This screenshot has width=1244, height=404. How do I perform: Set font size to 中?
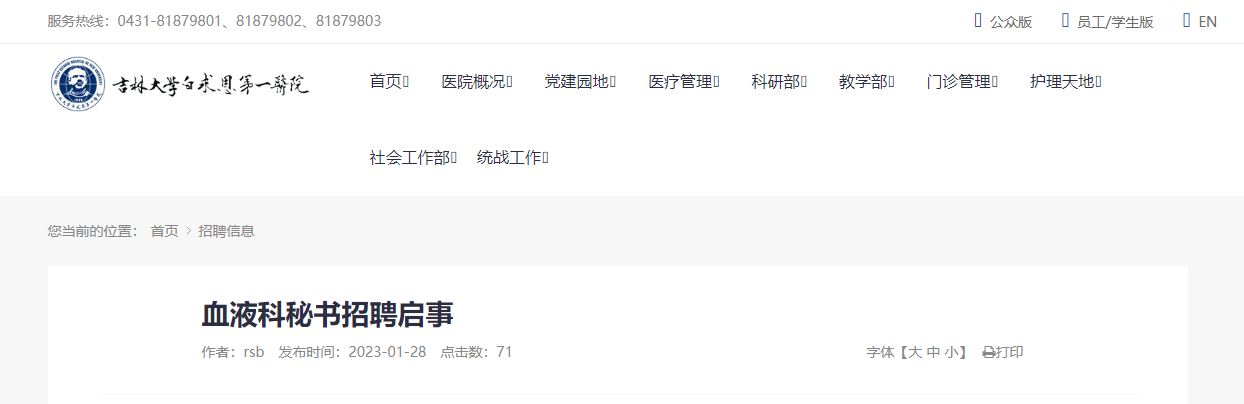coord(933,353)
